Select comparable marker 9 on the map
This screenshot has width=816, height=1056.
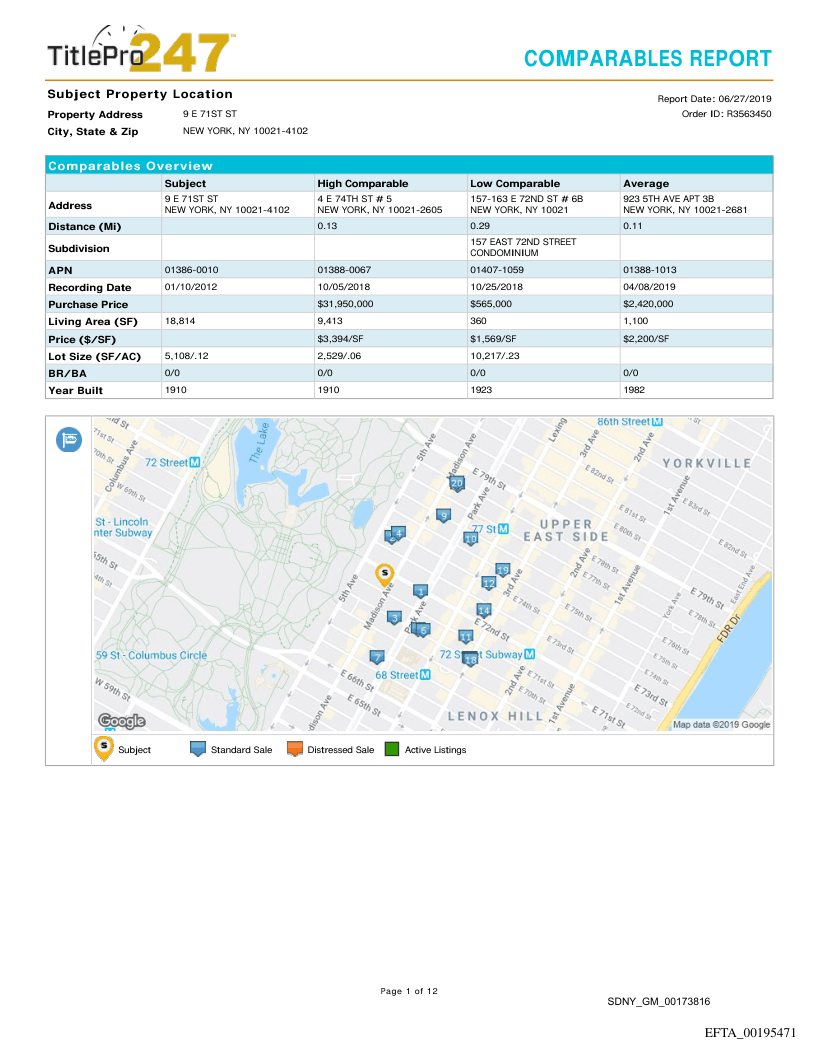tap(444, 516)
